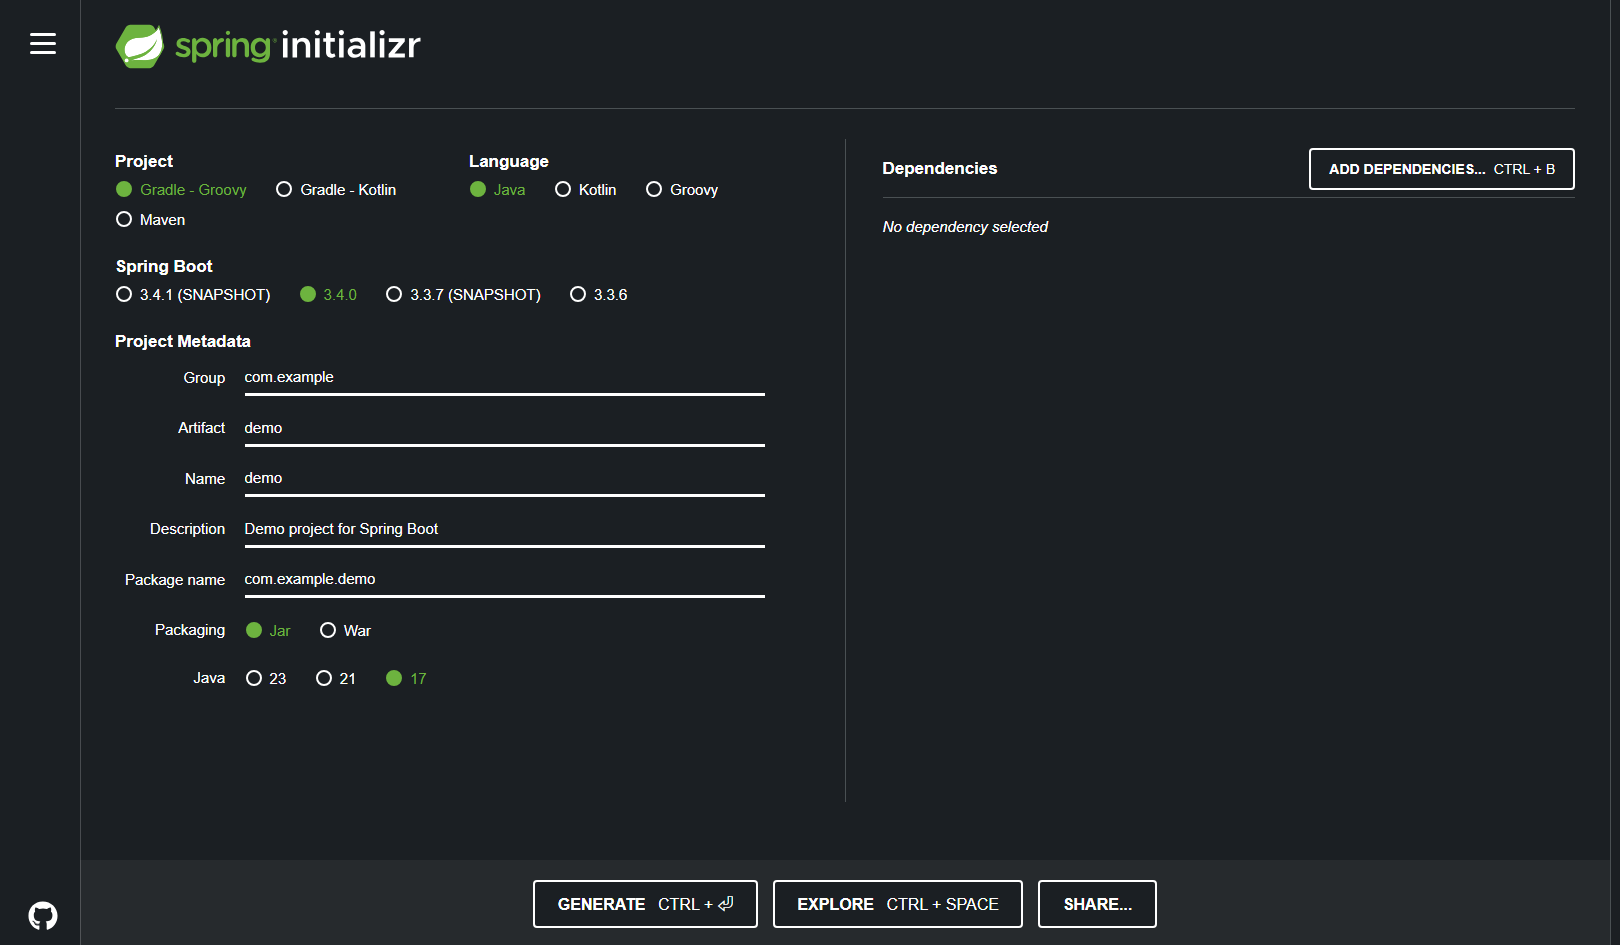The image size is (1620, 945).
Task: Pick Java version 17
Action: [406, 679]
